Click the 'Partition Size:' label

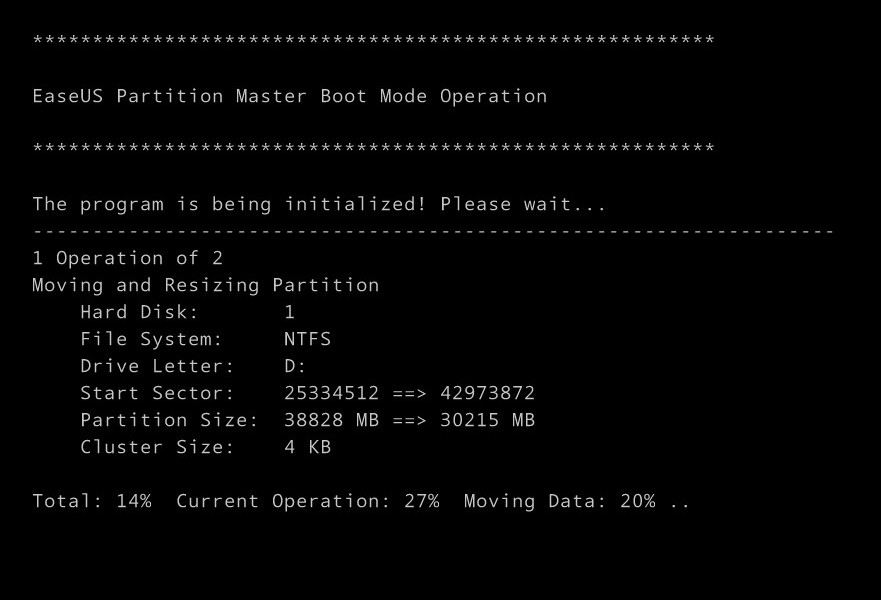(170, 420)
